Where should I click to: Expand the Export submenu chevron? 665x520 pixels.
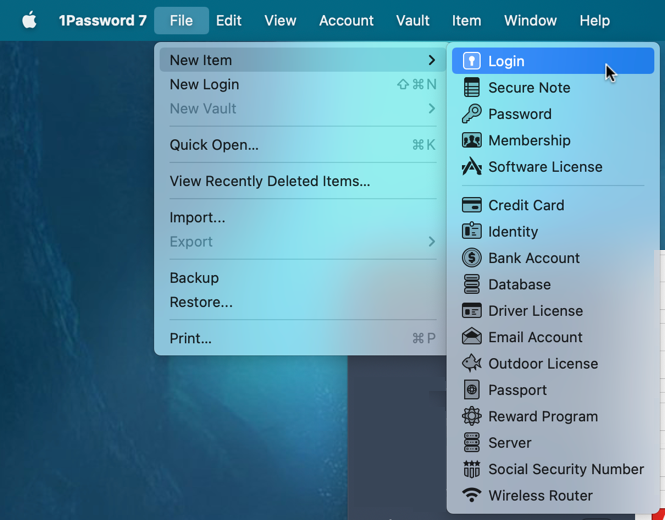pos(431,241)
